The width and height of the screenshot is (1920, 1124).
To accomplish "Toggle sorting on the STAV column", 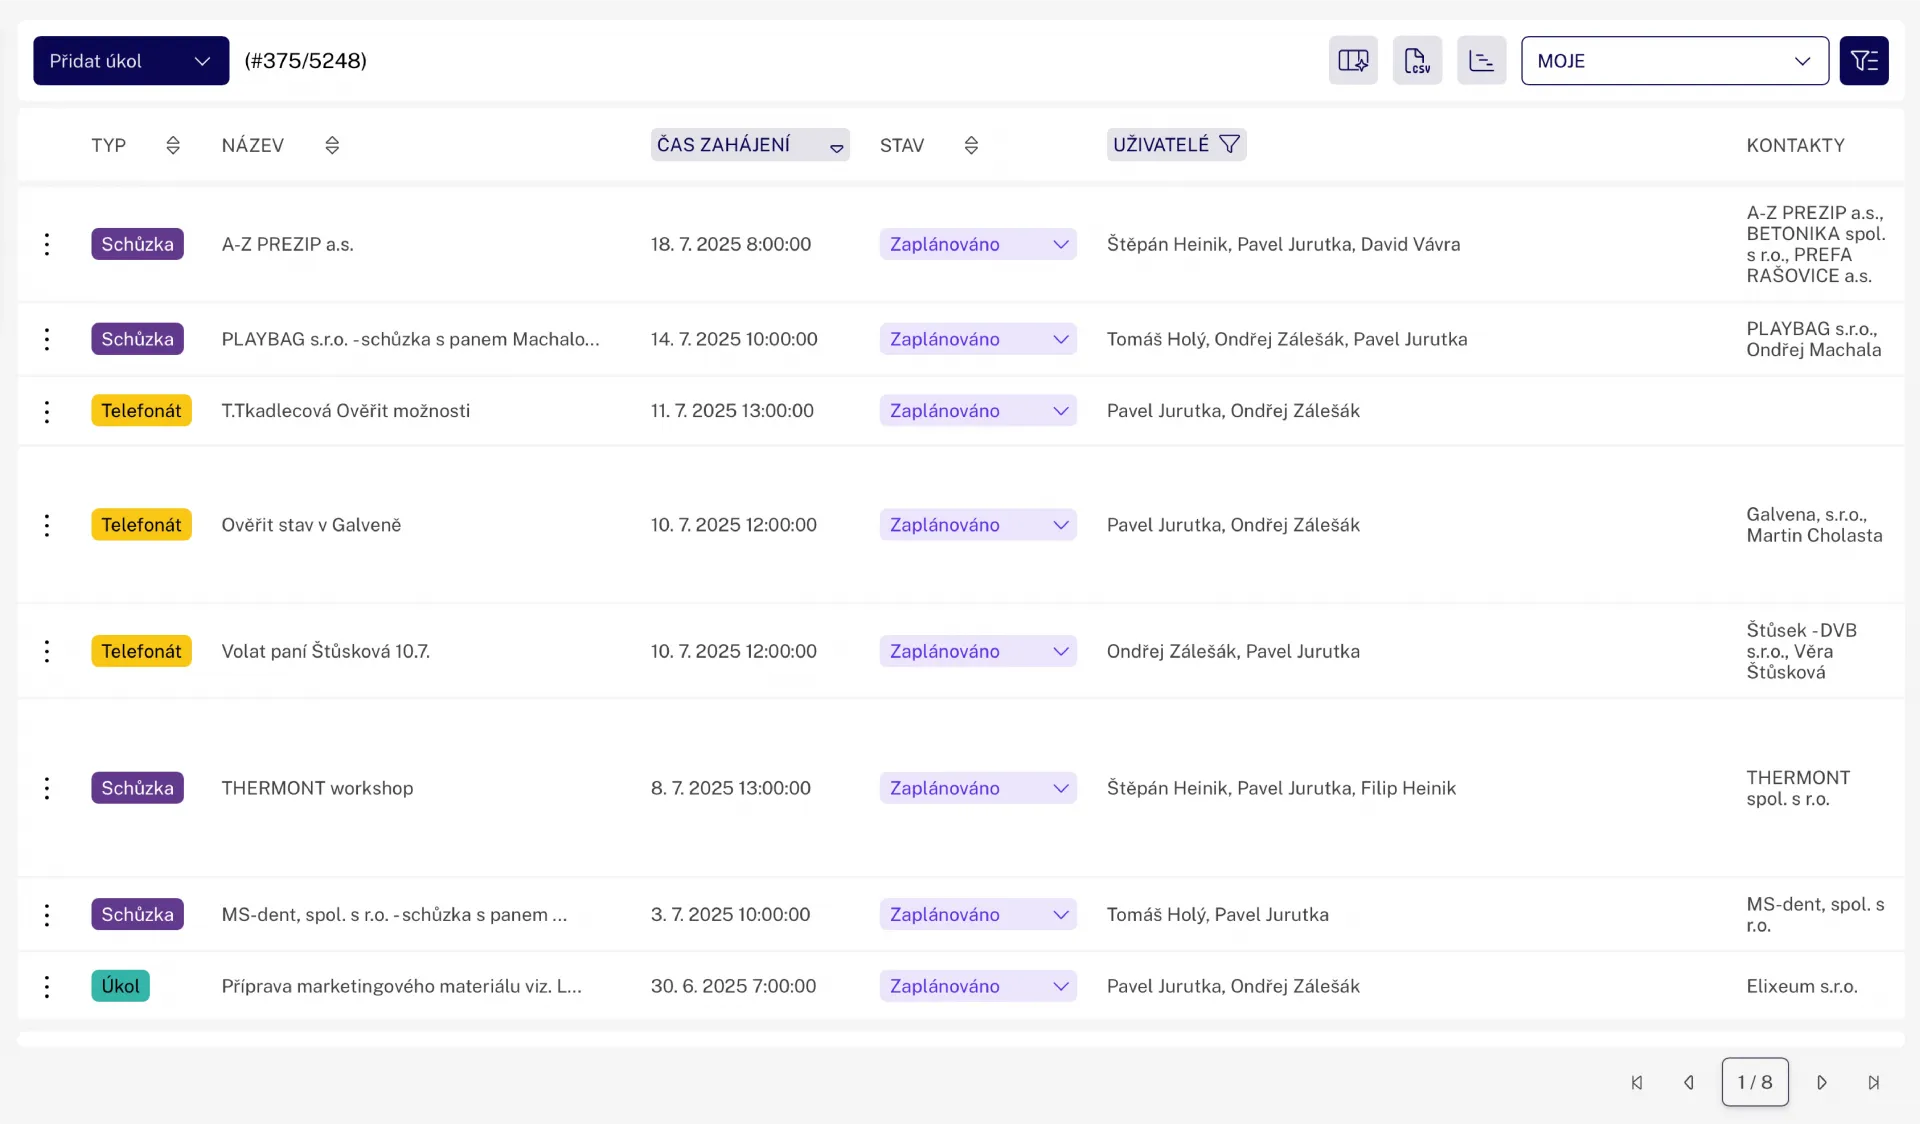I will click(x=971, y=146).
